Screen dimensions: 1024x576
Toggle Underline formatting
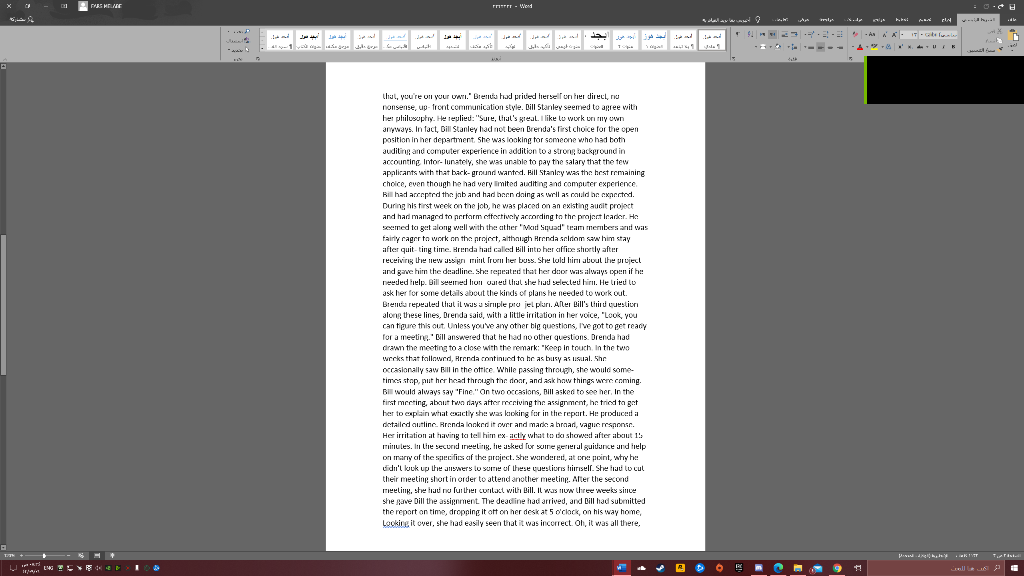tap(935, 47)
